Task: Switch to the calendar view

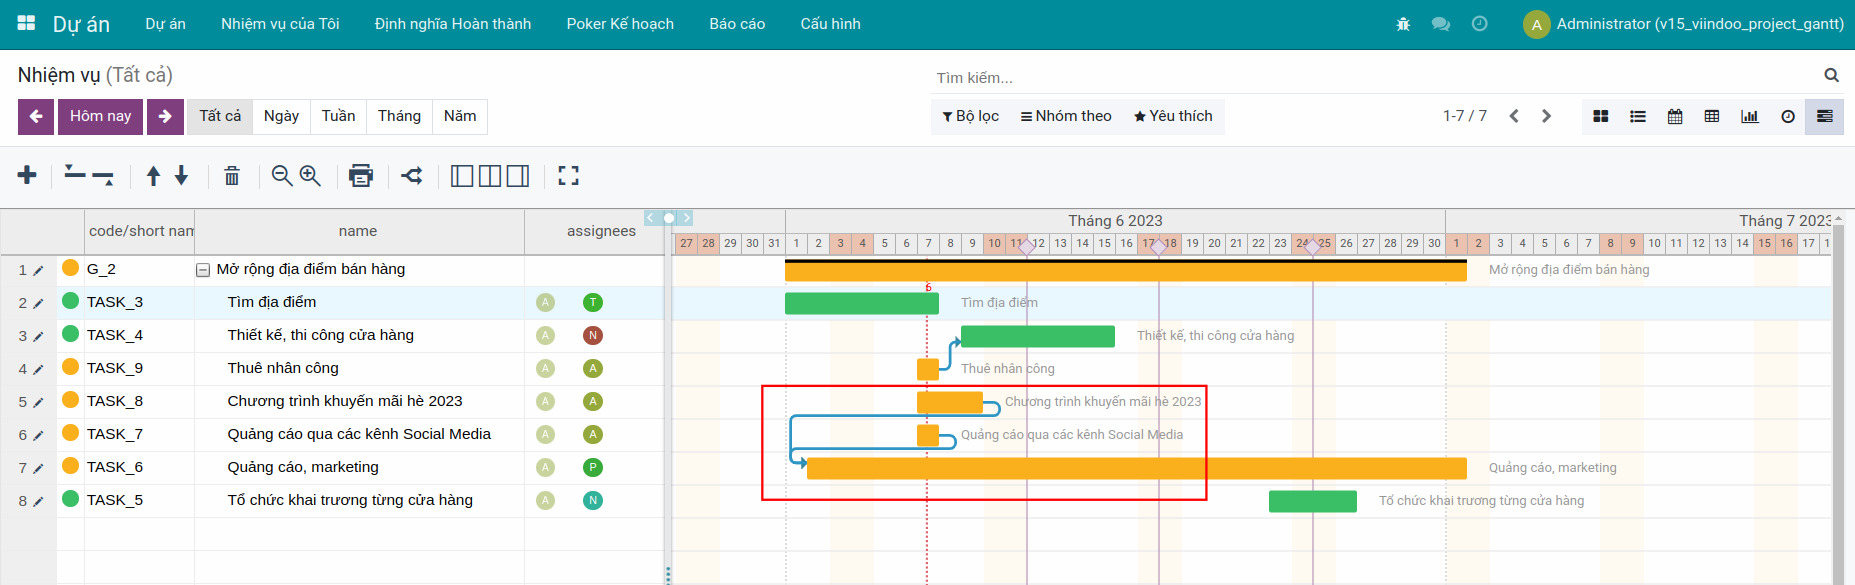Action: (1675, 117)
